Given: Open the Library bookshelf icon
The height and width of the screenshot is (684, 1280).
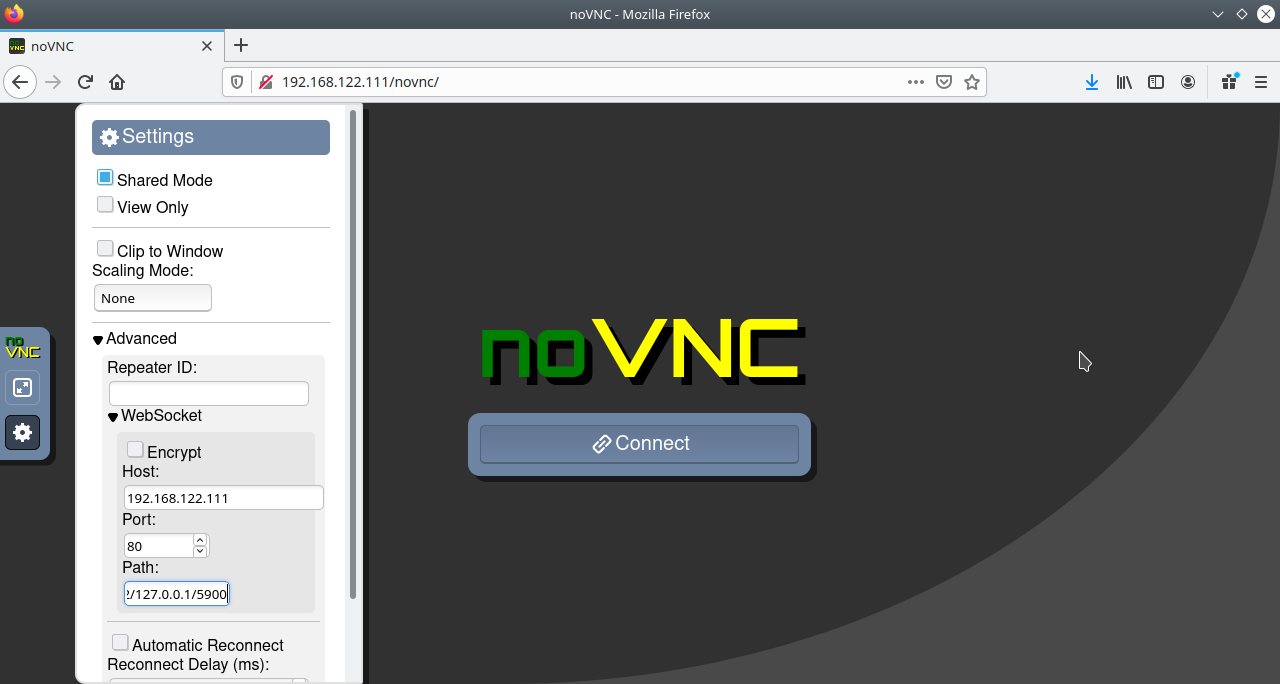Looking at the screenshot, I should tap(1124, 82).
